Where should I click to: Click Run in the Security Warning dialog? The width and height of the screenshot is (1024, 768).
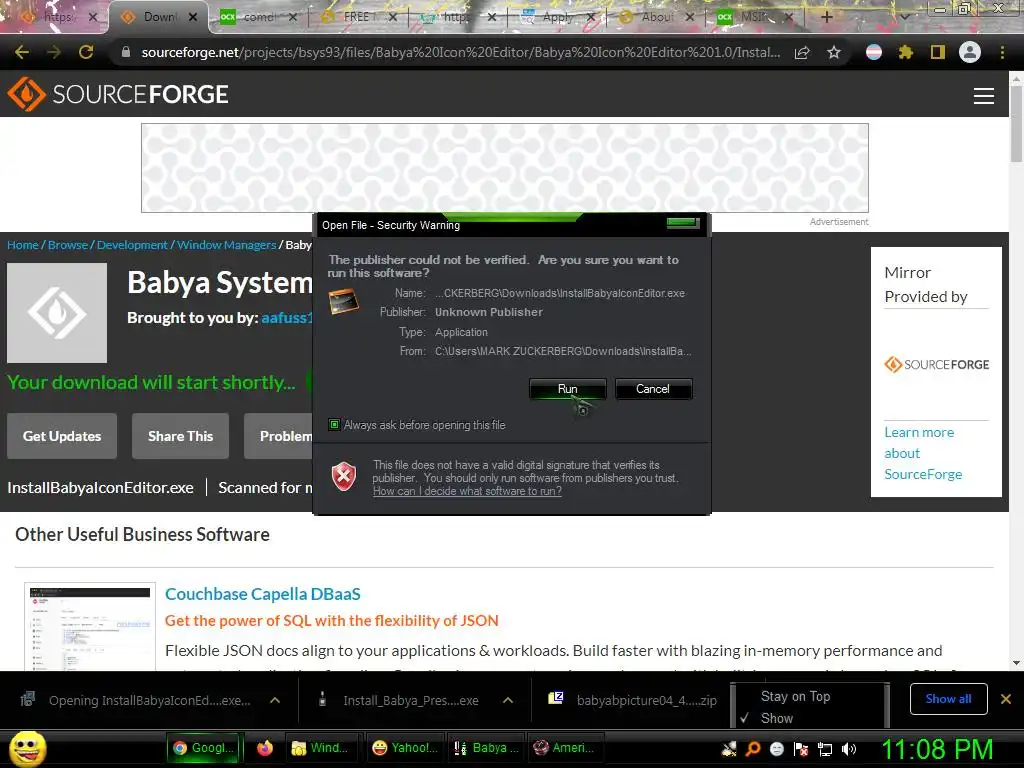[568, 389]
